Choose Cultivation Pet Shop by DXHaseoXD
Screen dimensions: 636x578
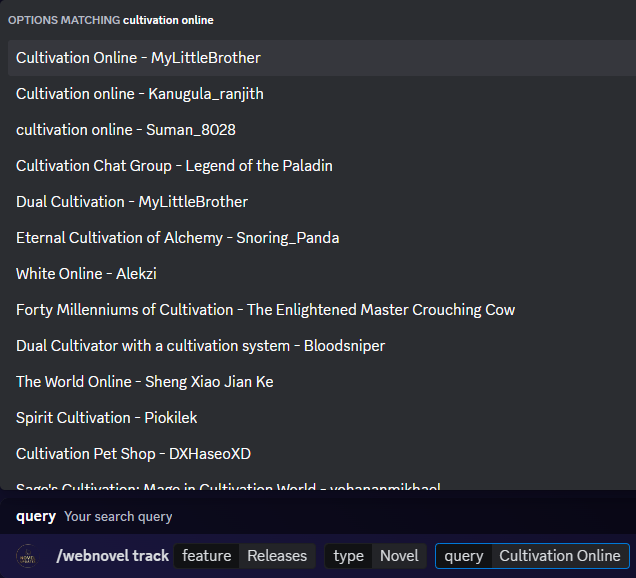(133, 454)
